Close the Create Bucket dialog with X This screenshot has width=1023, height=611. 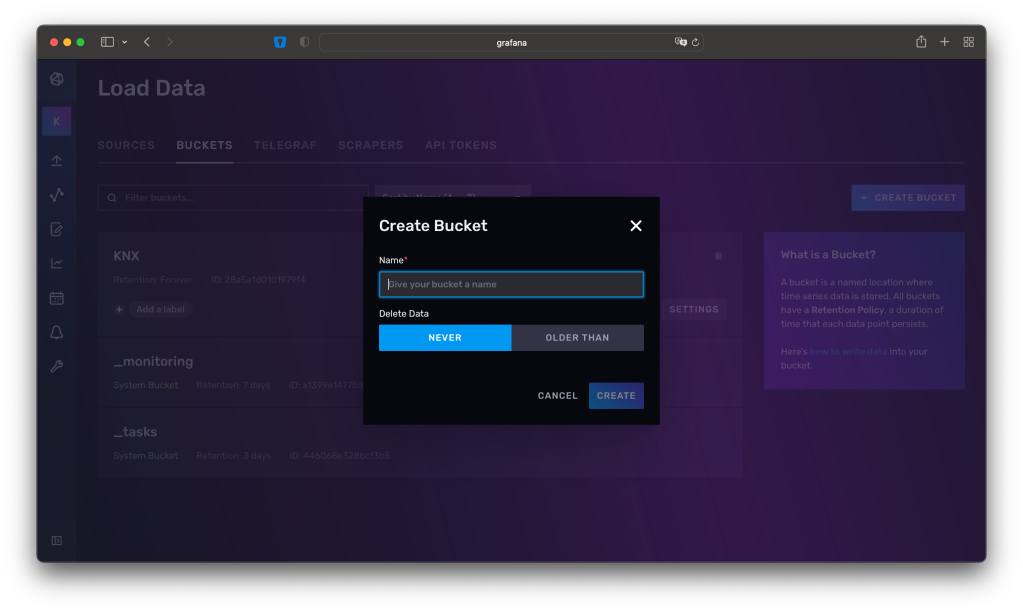coord(636,226)
